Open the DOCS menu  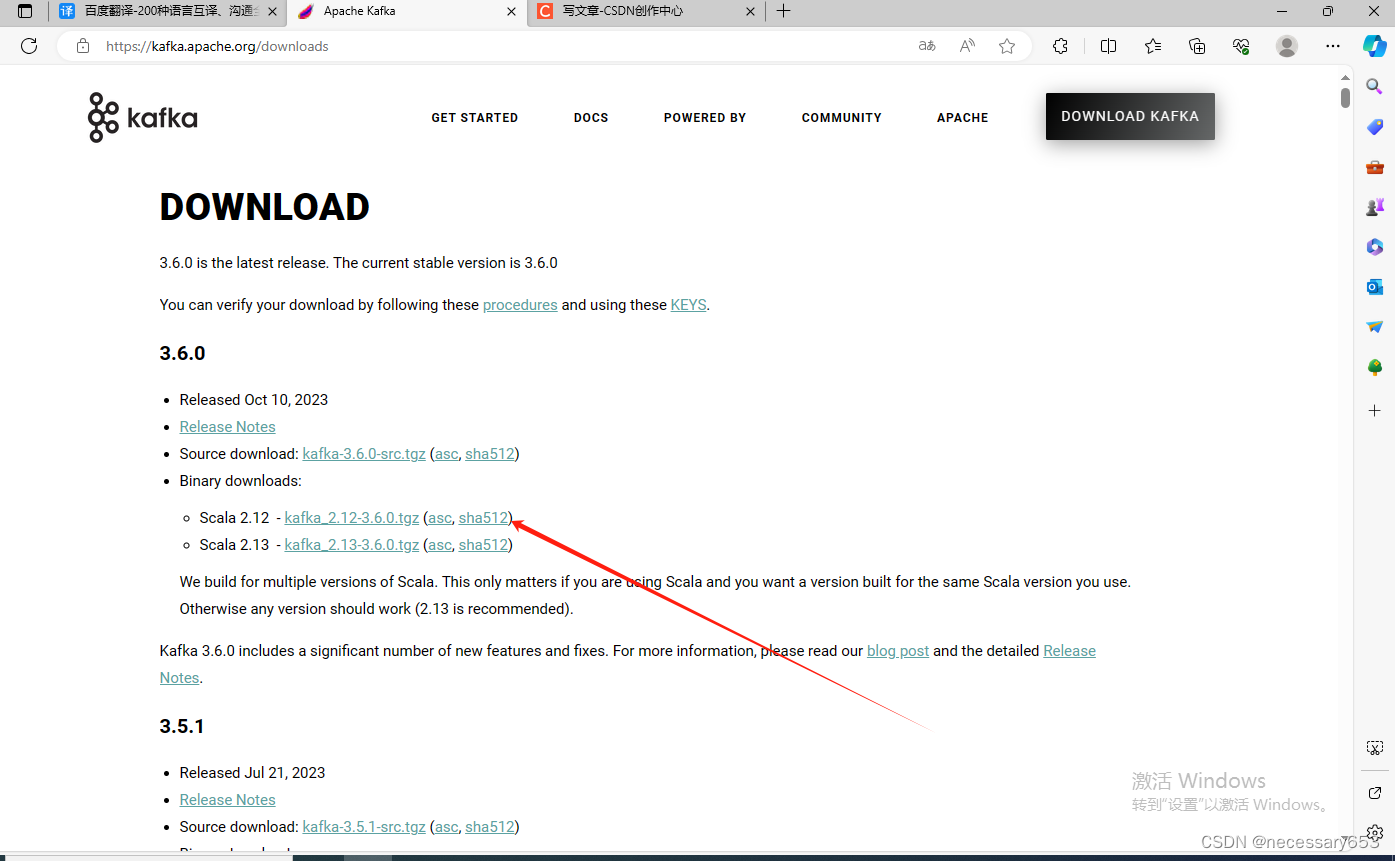pos(591,118)
